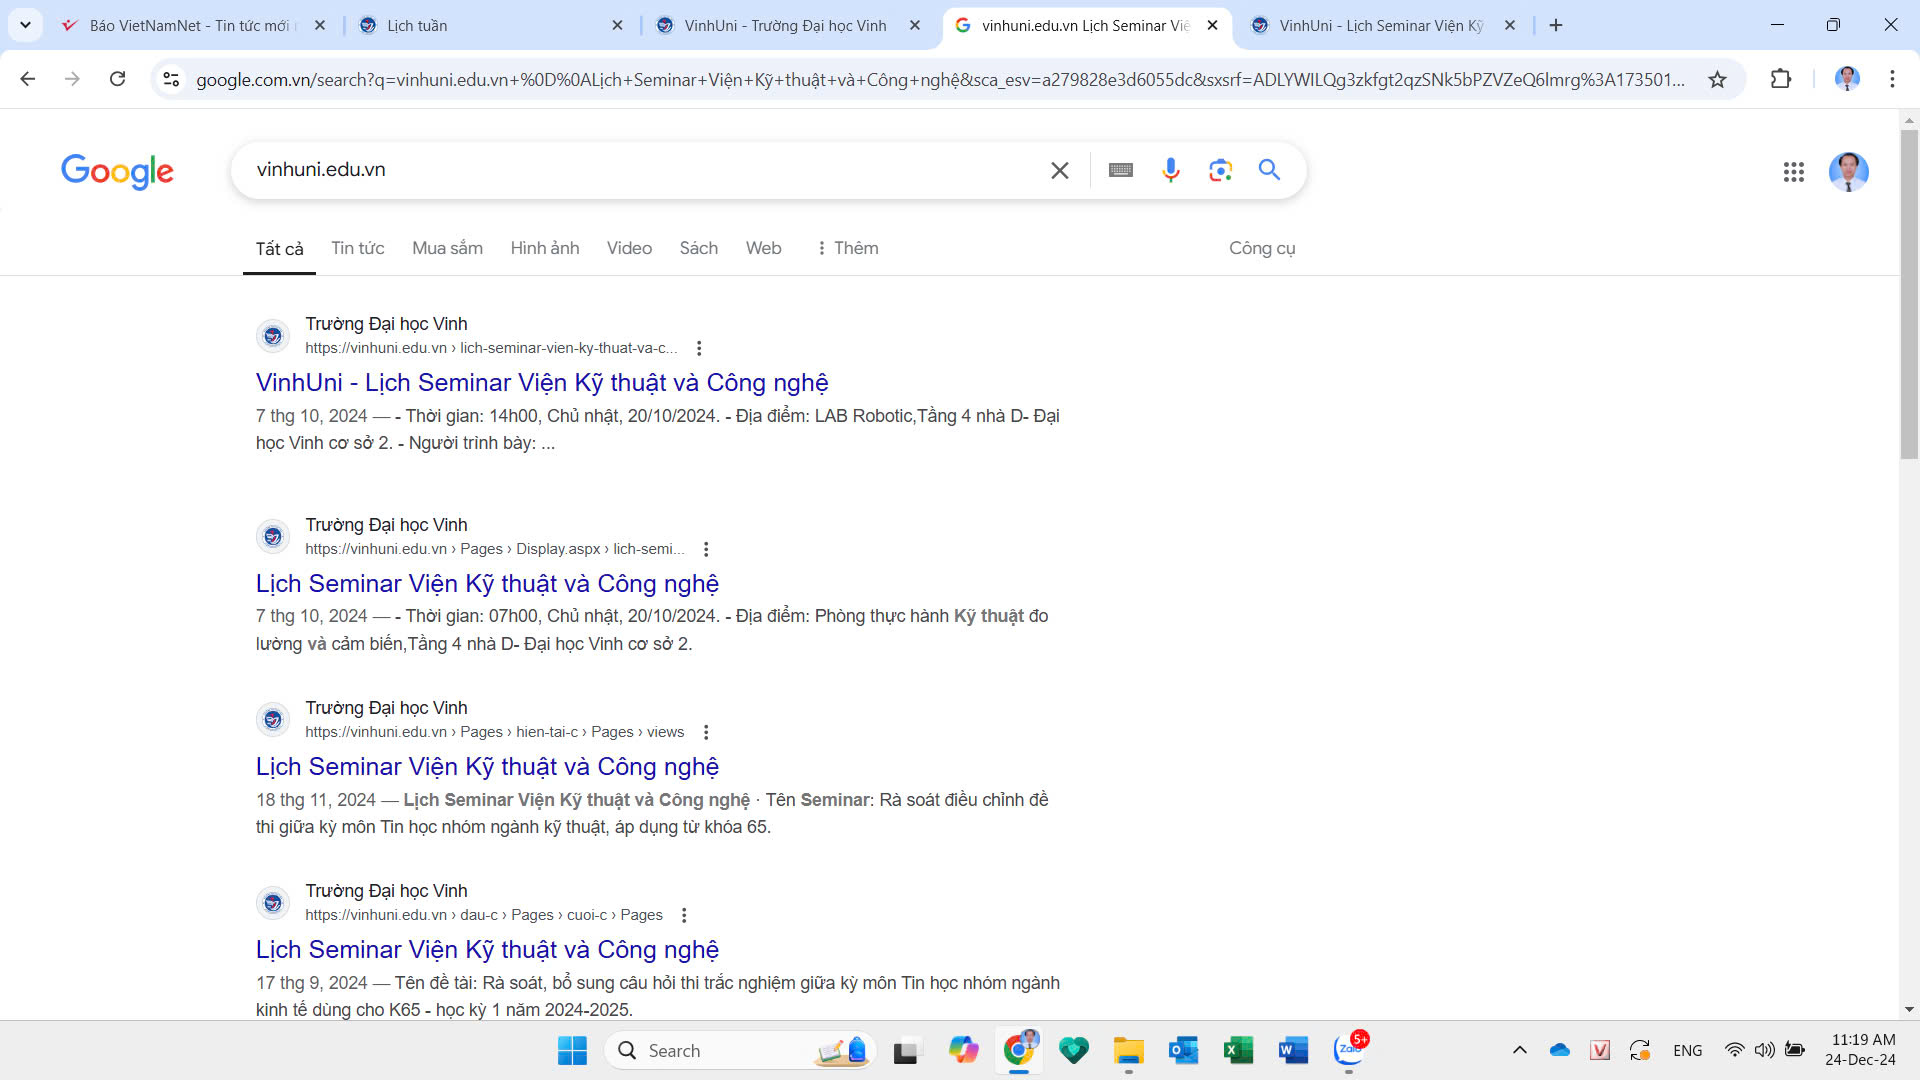Open Word from taskbar
This screenshot has width=1920, height=1080.
coord(1293,1051)
